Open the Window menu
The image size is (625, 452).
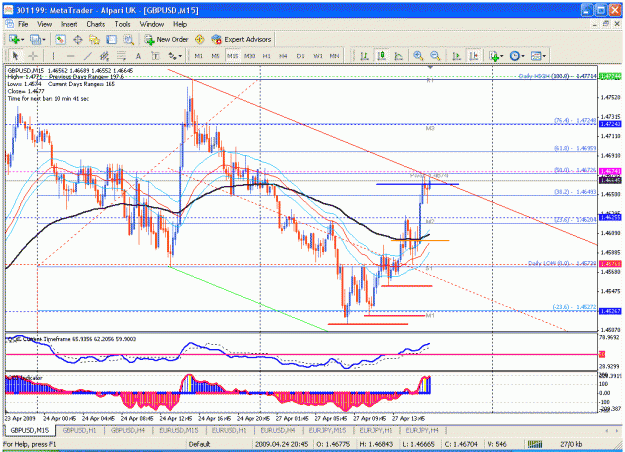(x=151, y=24)
